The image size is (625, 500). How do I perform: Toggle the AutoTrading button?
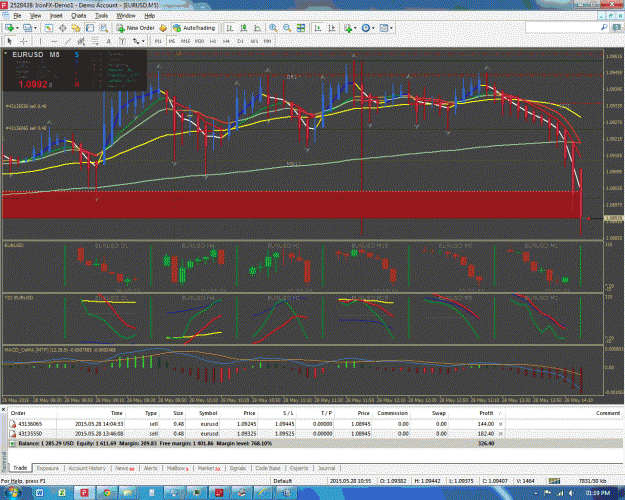tap(195, 28)
